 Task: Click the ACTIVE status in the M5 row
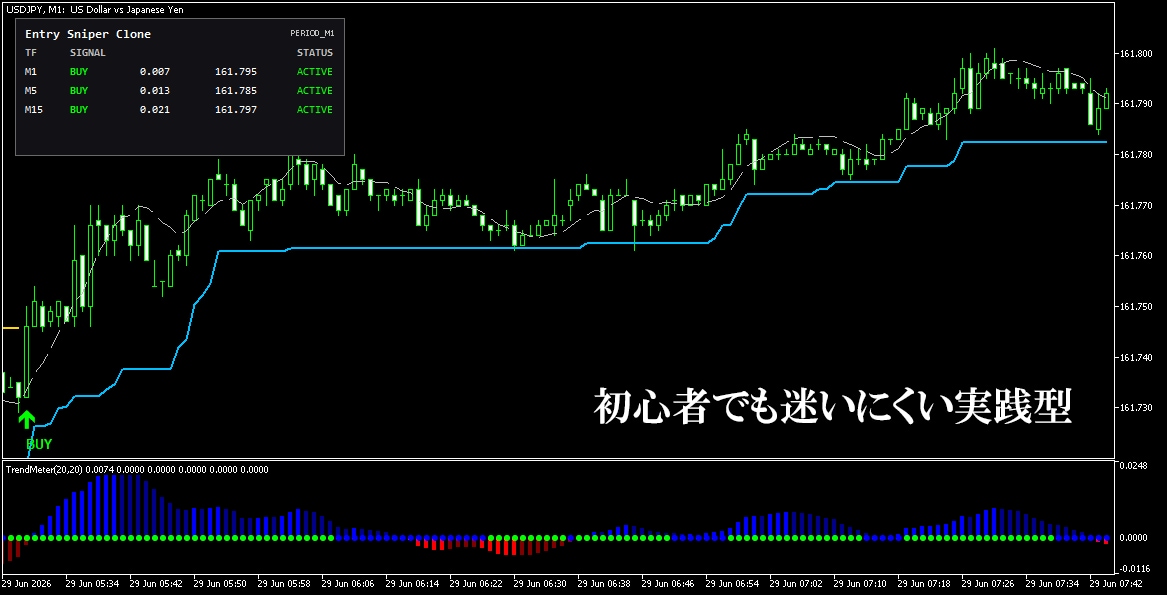(315, 90)
